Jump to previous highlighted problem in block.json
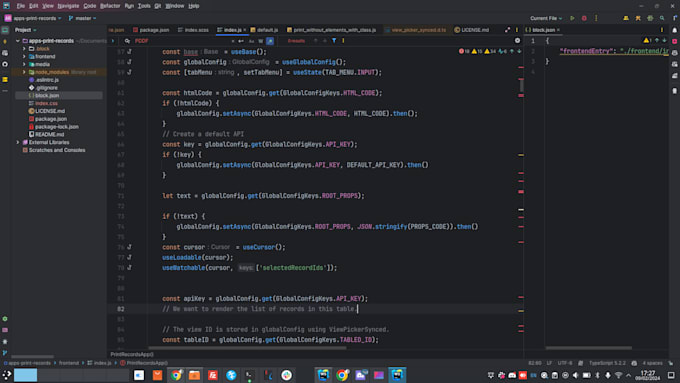 (657, 40)
